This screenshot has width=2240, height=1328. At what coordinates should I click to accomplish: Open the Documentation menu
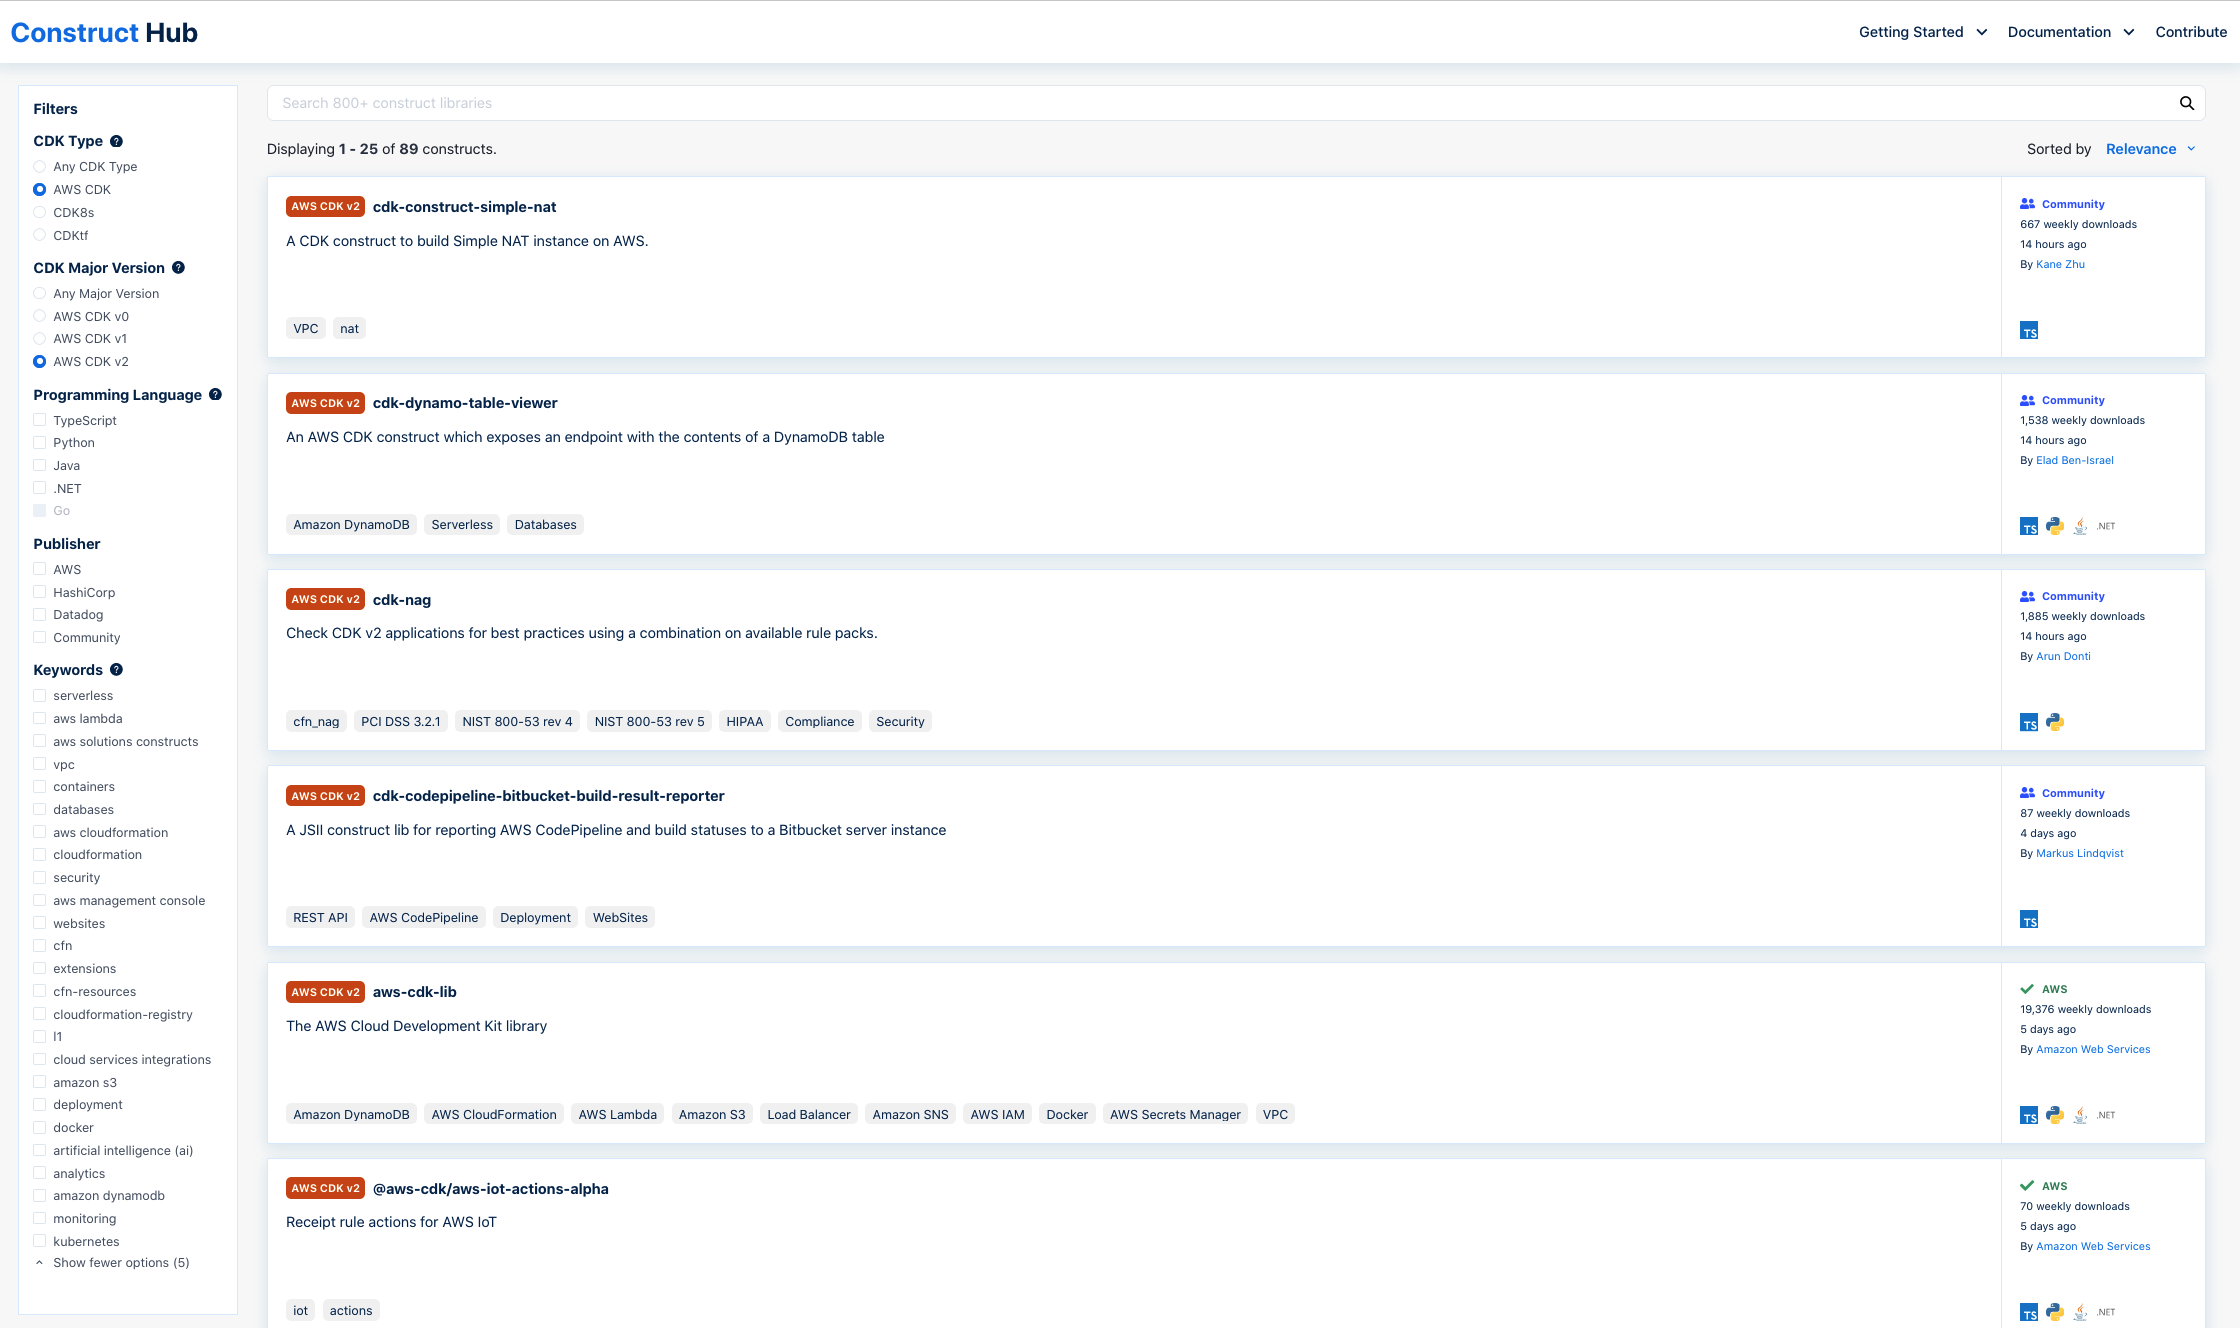(2070, 32)
